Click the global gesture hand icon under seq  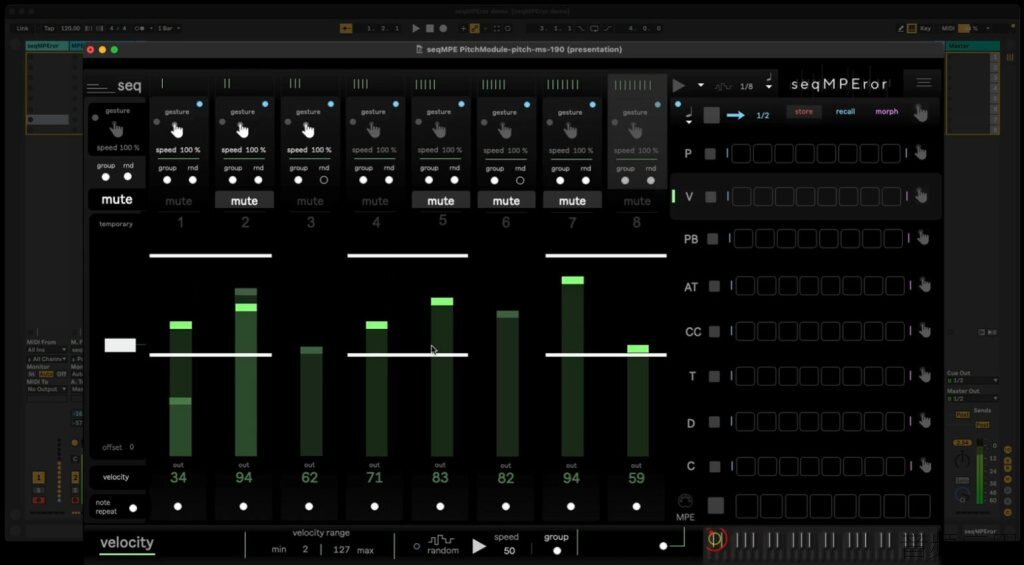pos(116,129)
